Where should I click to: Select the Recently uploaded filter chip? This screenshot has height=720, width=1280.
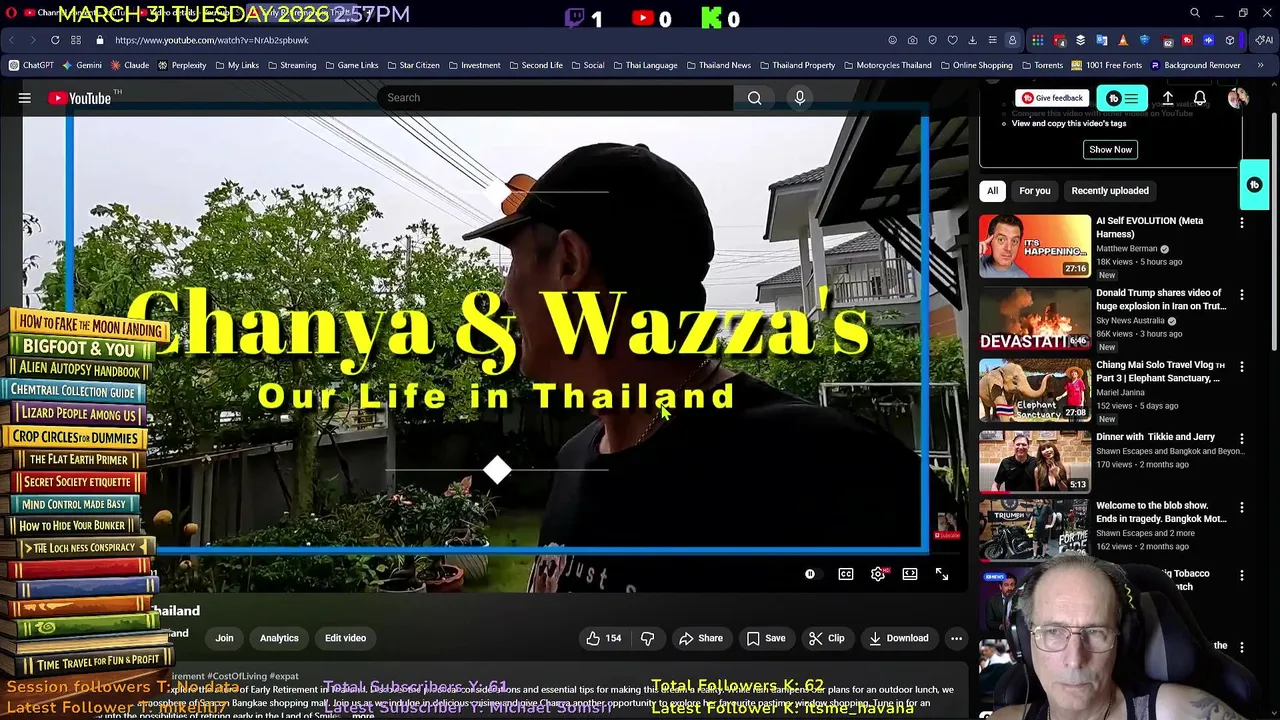coord(1110,191)
